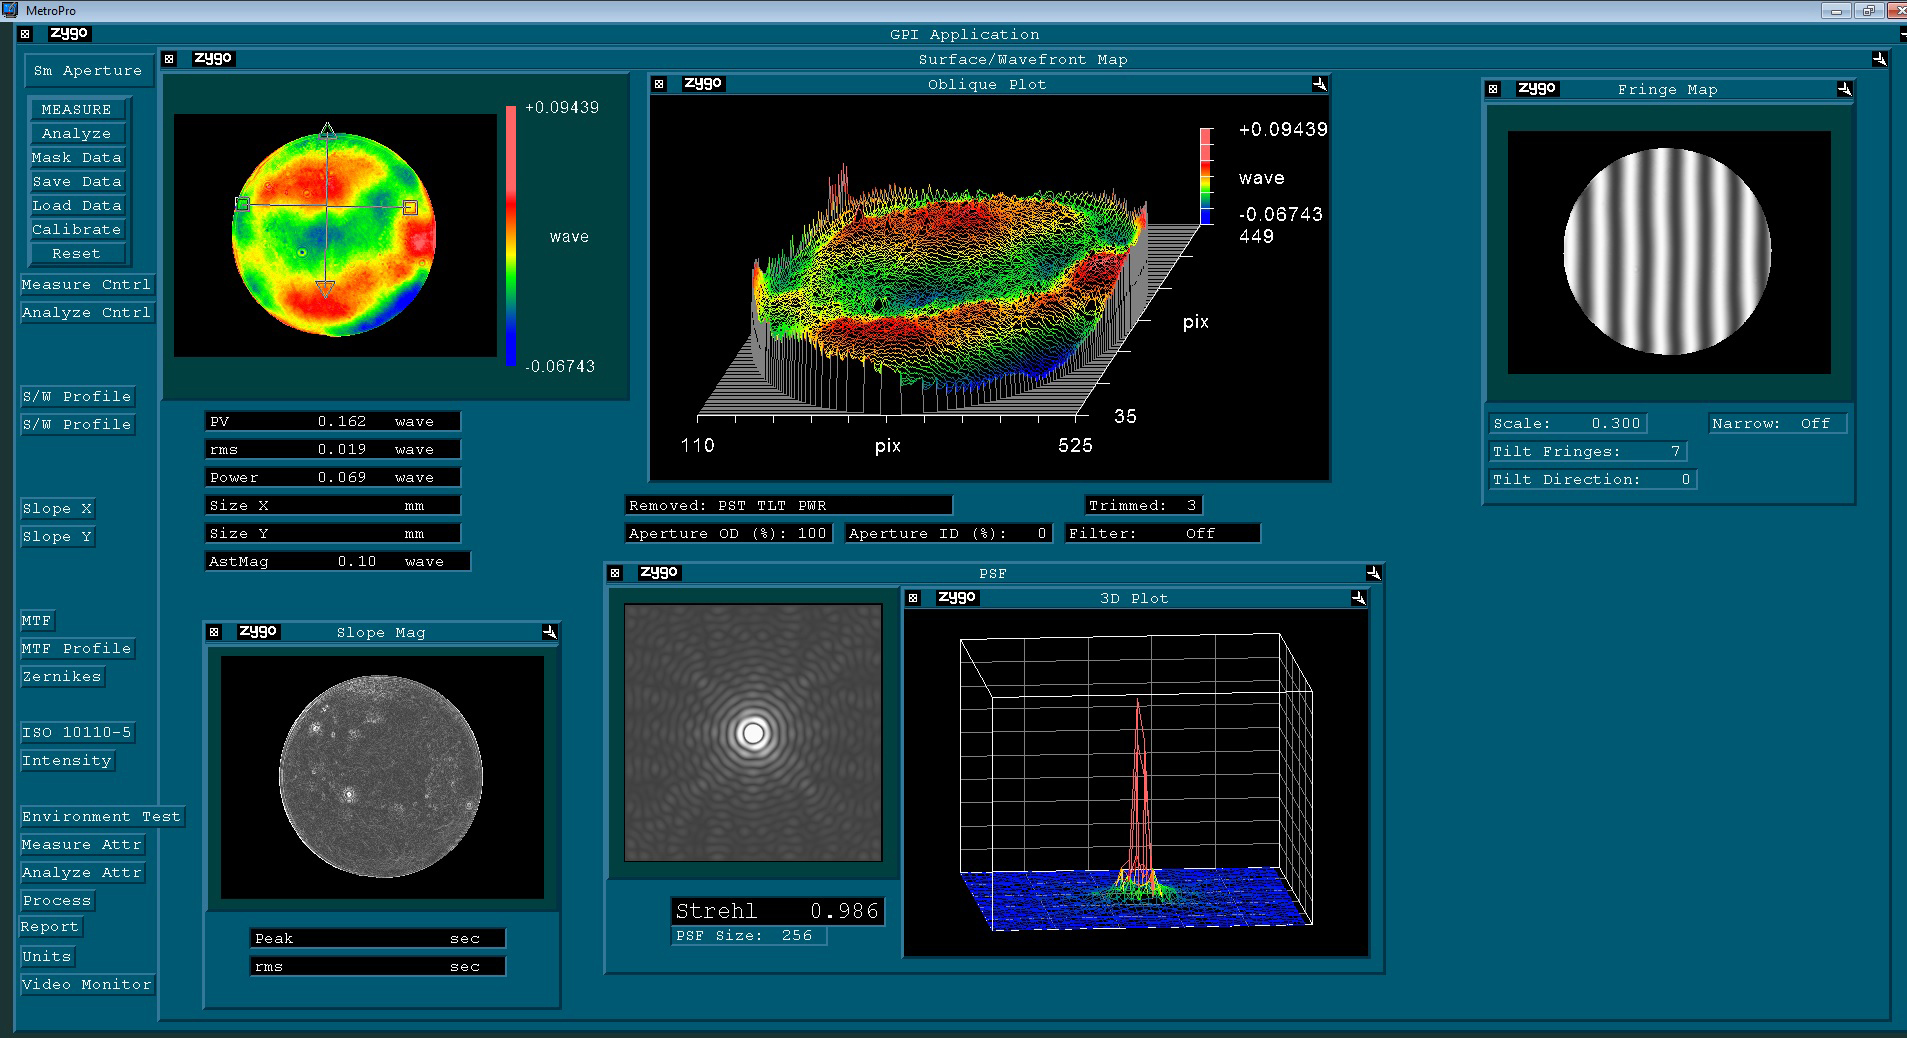Click the zygo logo on 3D Plot title
The height and width of the screenshot is (1038, 1907).
957,597
